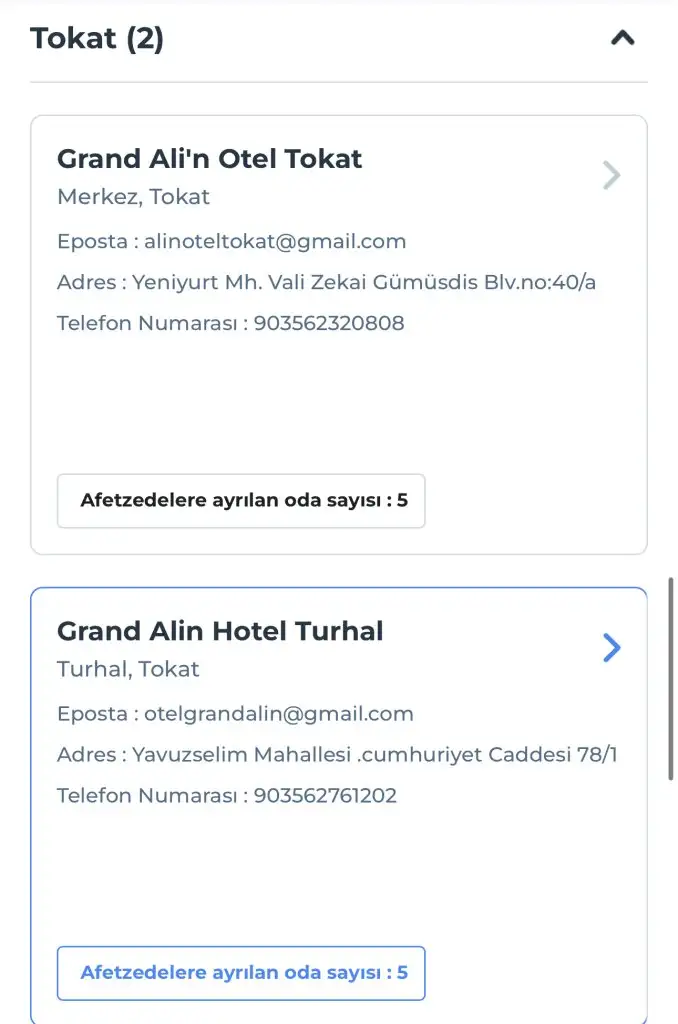
Task: Click Grand Alin Hotel Turhal title
Action: [x=220, y=631]
